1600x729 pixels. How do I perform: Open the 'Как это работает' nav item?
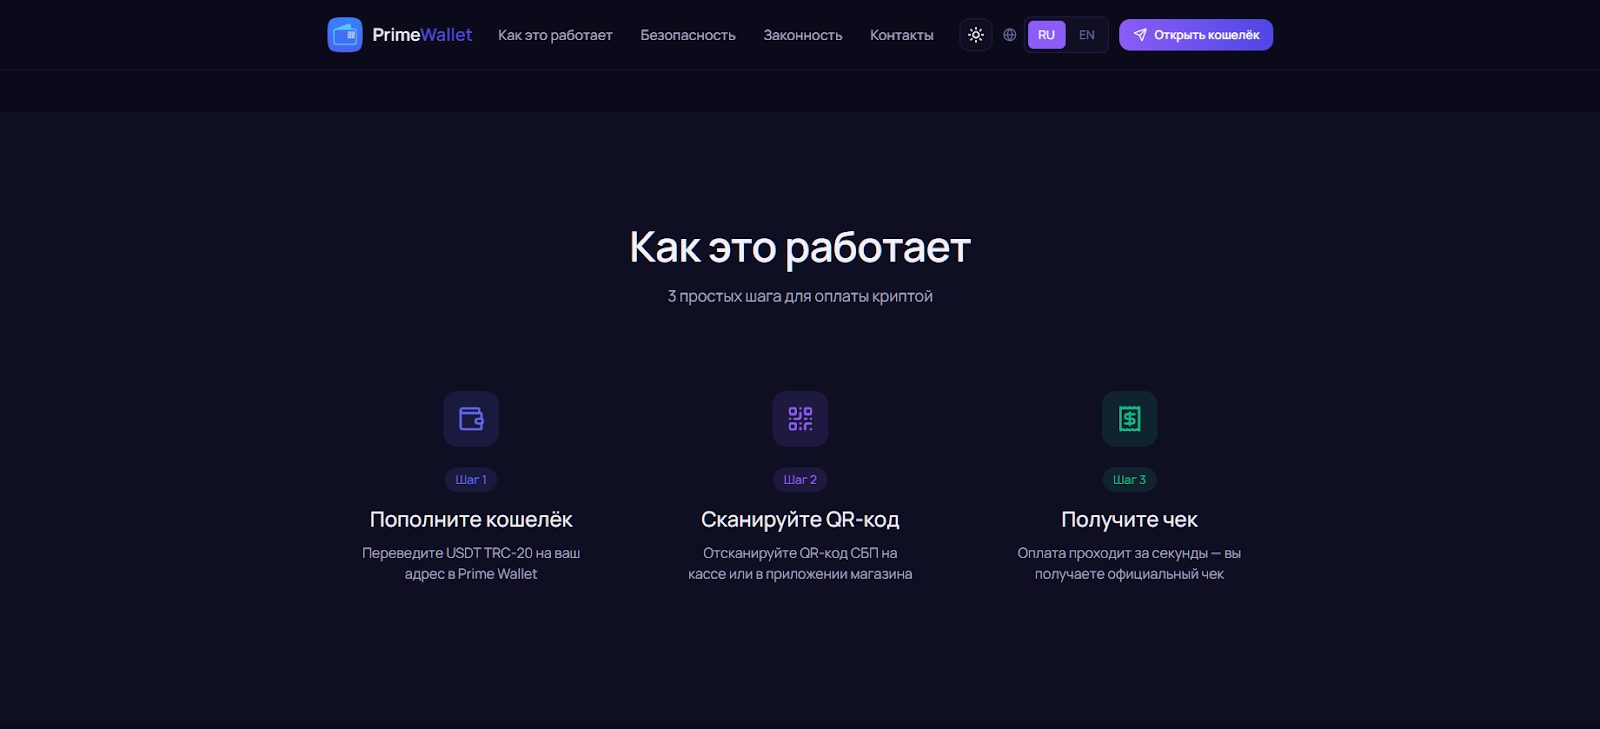(555, 35)
